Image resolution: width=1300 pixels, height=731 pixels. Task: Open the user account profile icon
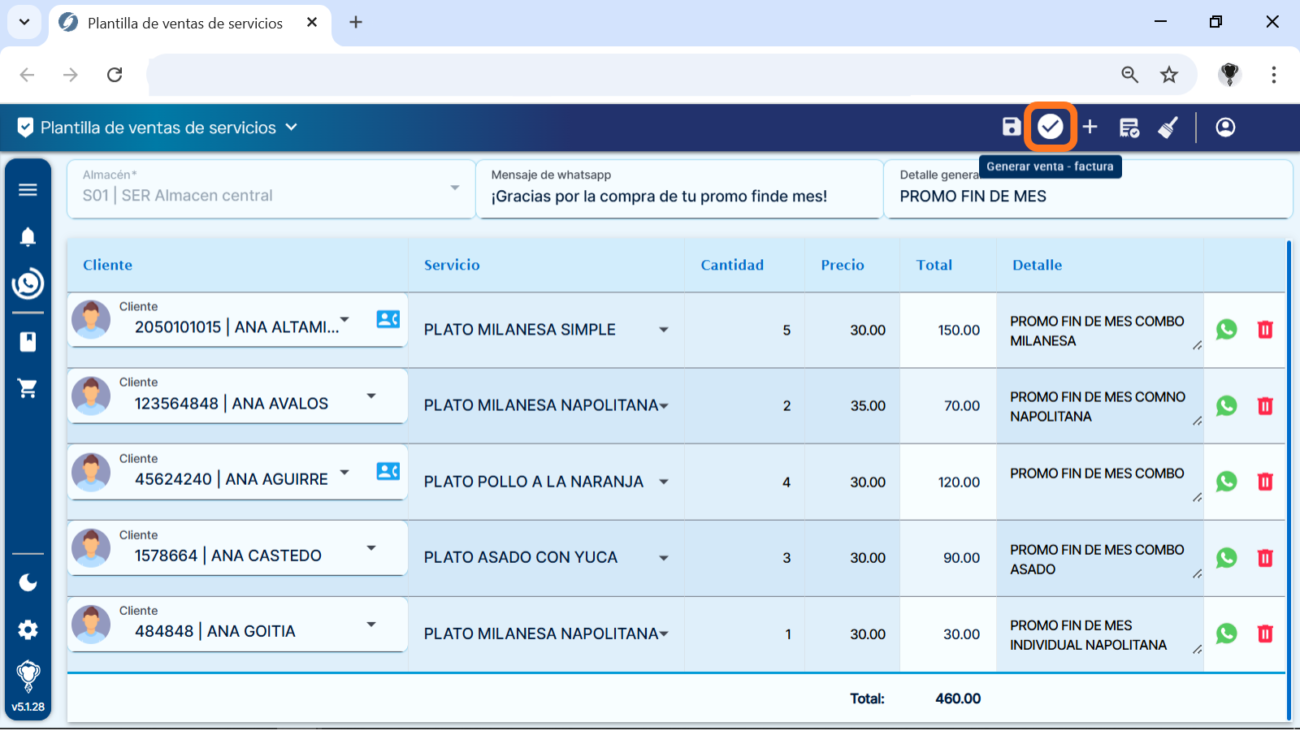pyautogui.click(x=1225, y=127)
